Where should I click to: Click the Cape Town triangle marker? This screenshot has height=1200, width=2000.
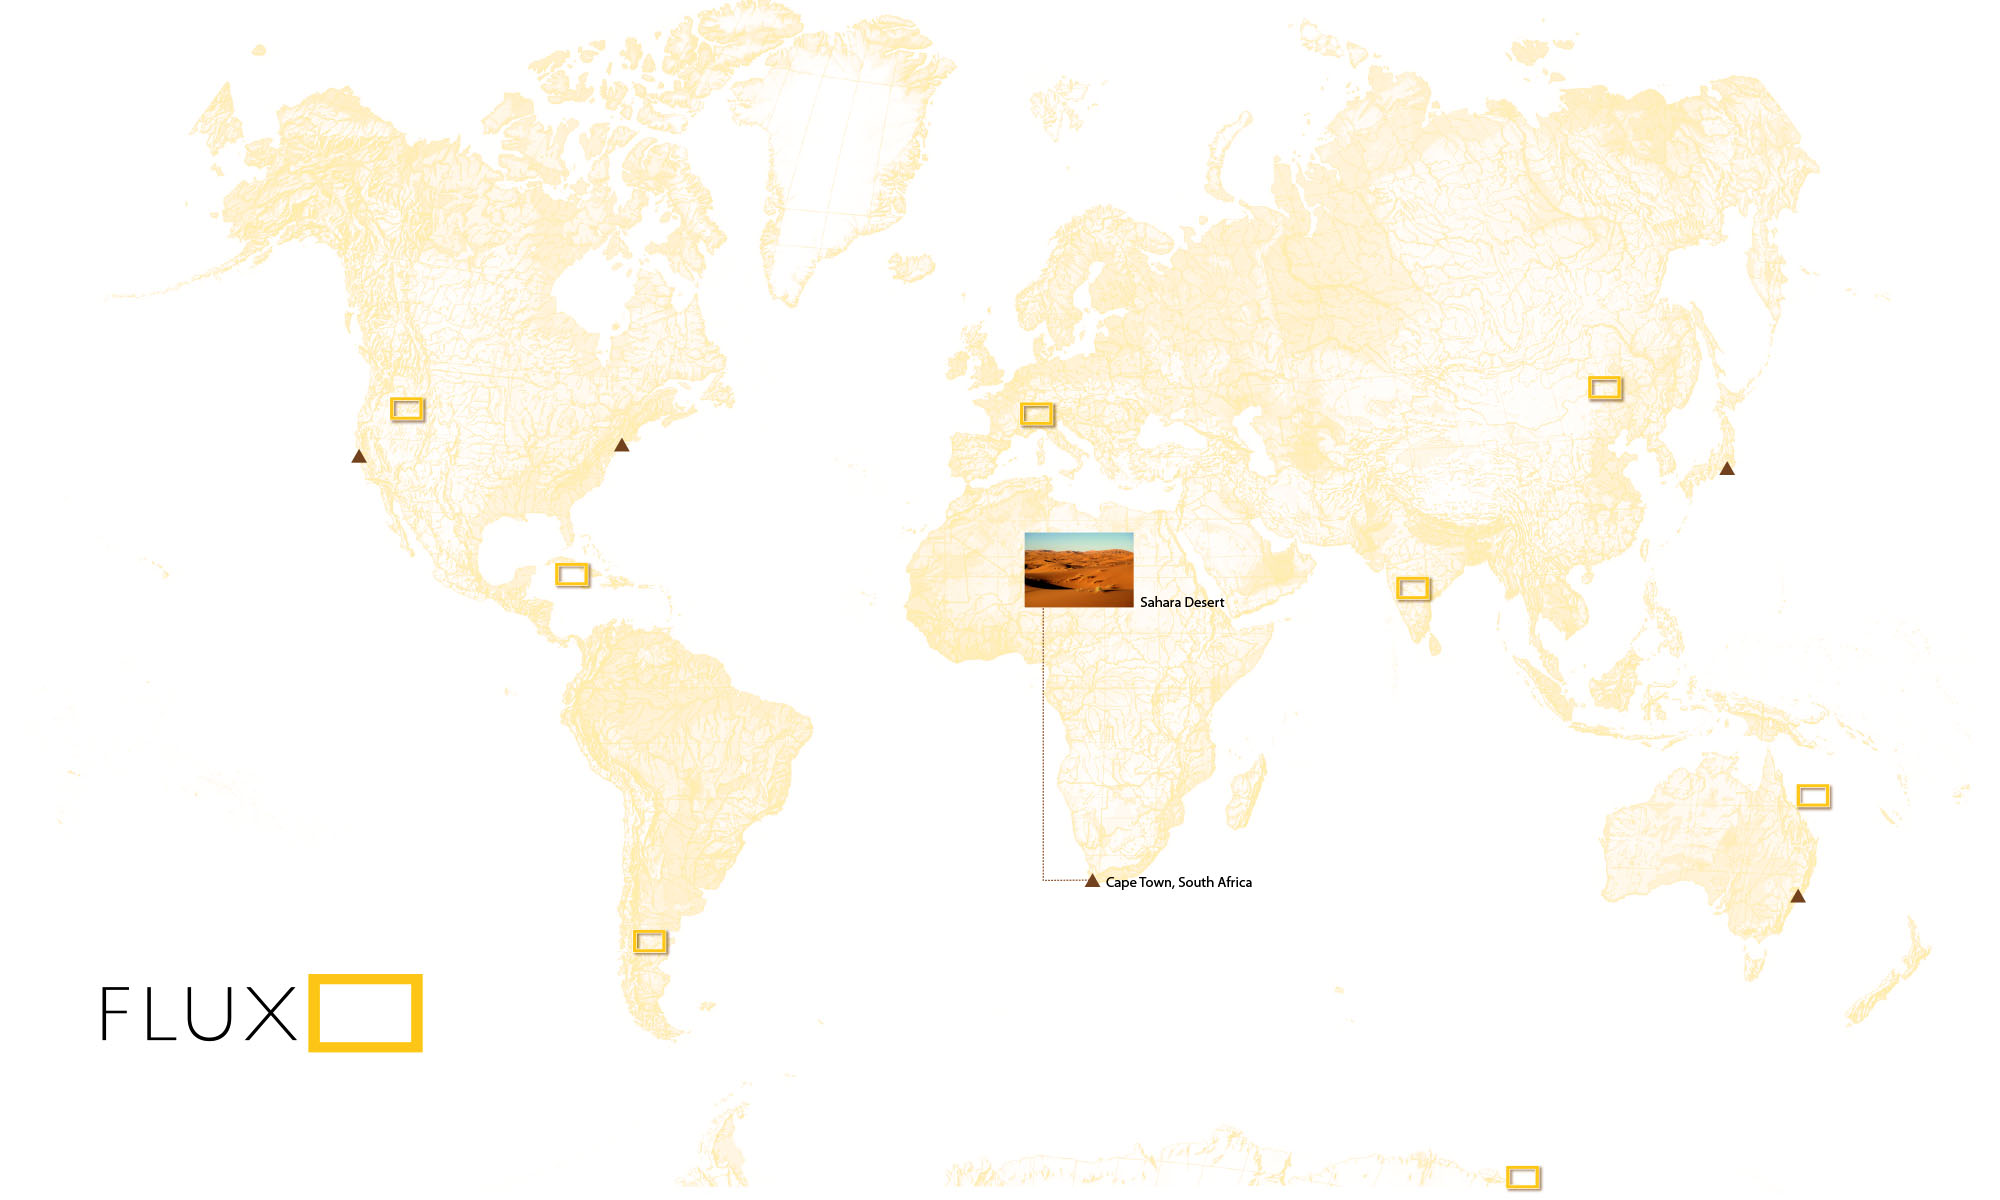tap(1092, 882)
